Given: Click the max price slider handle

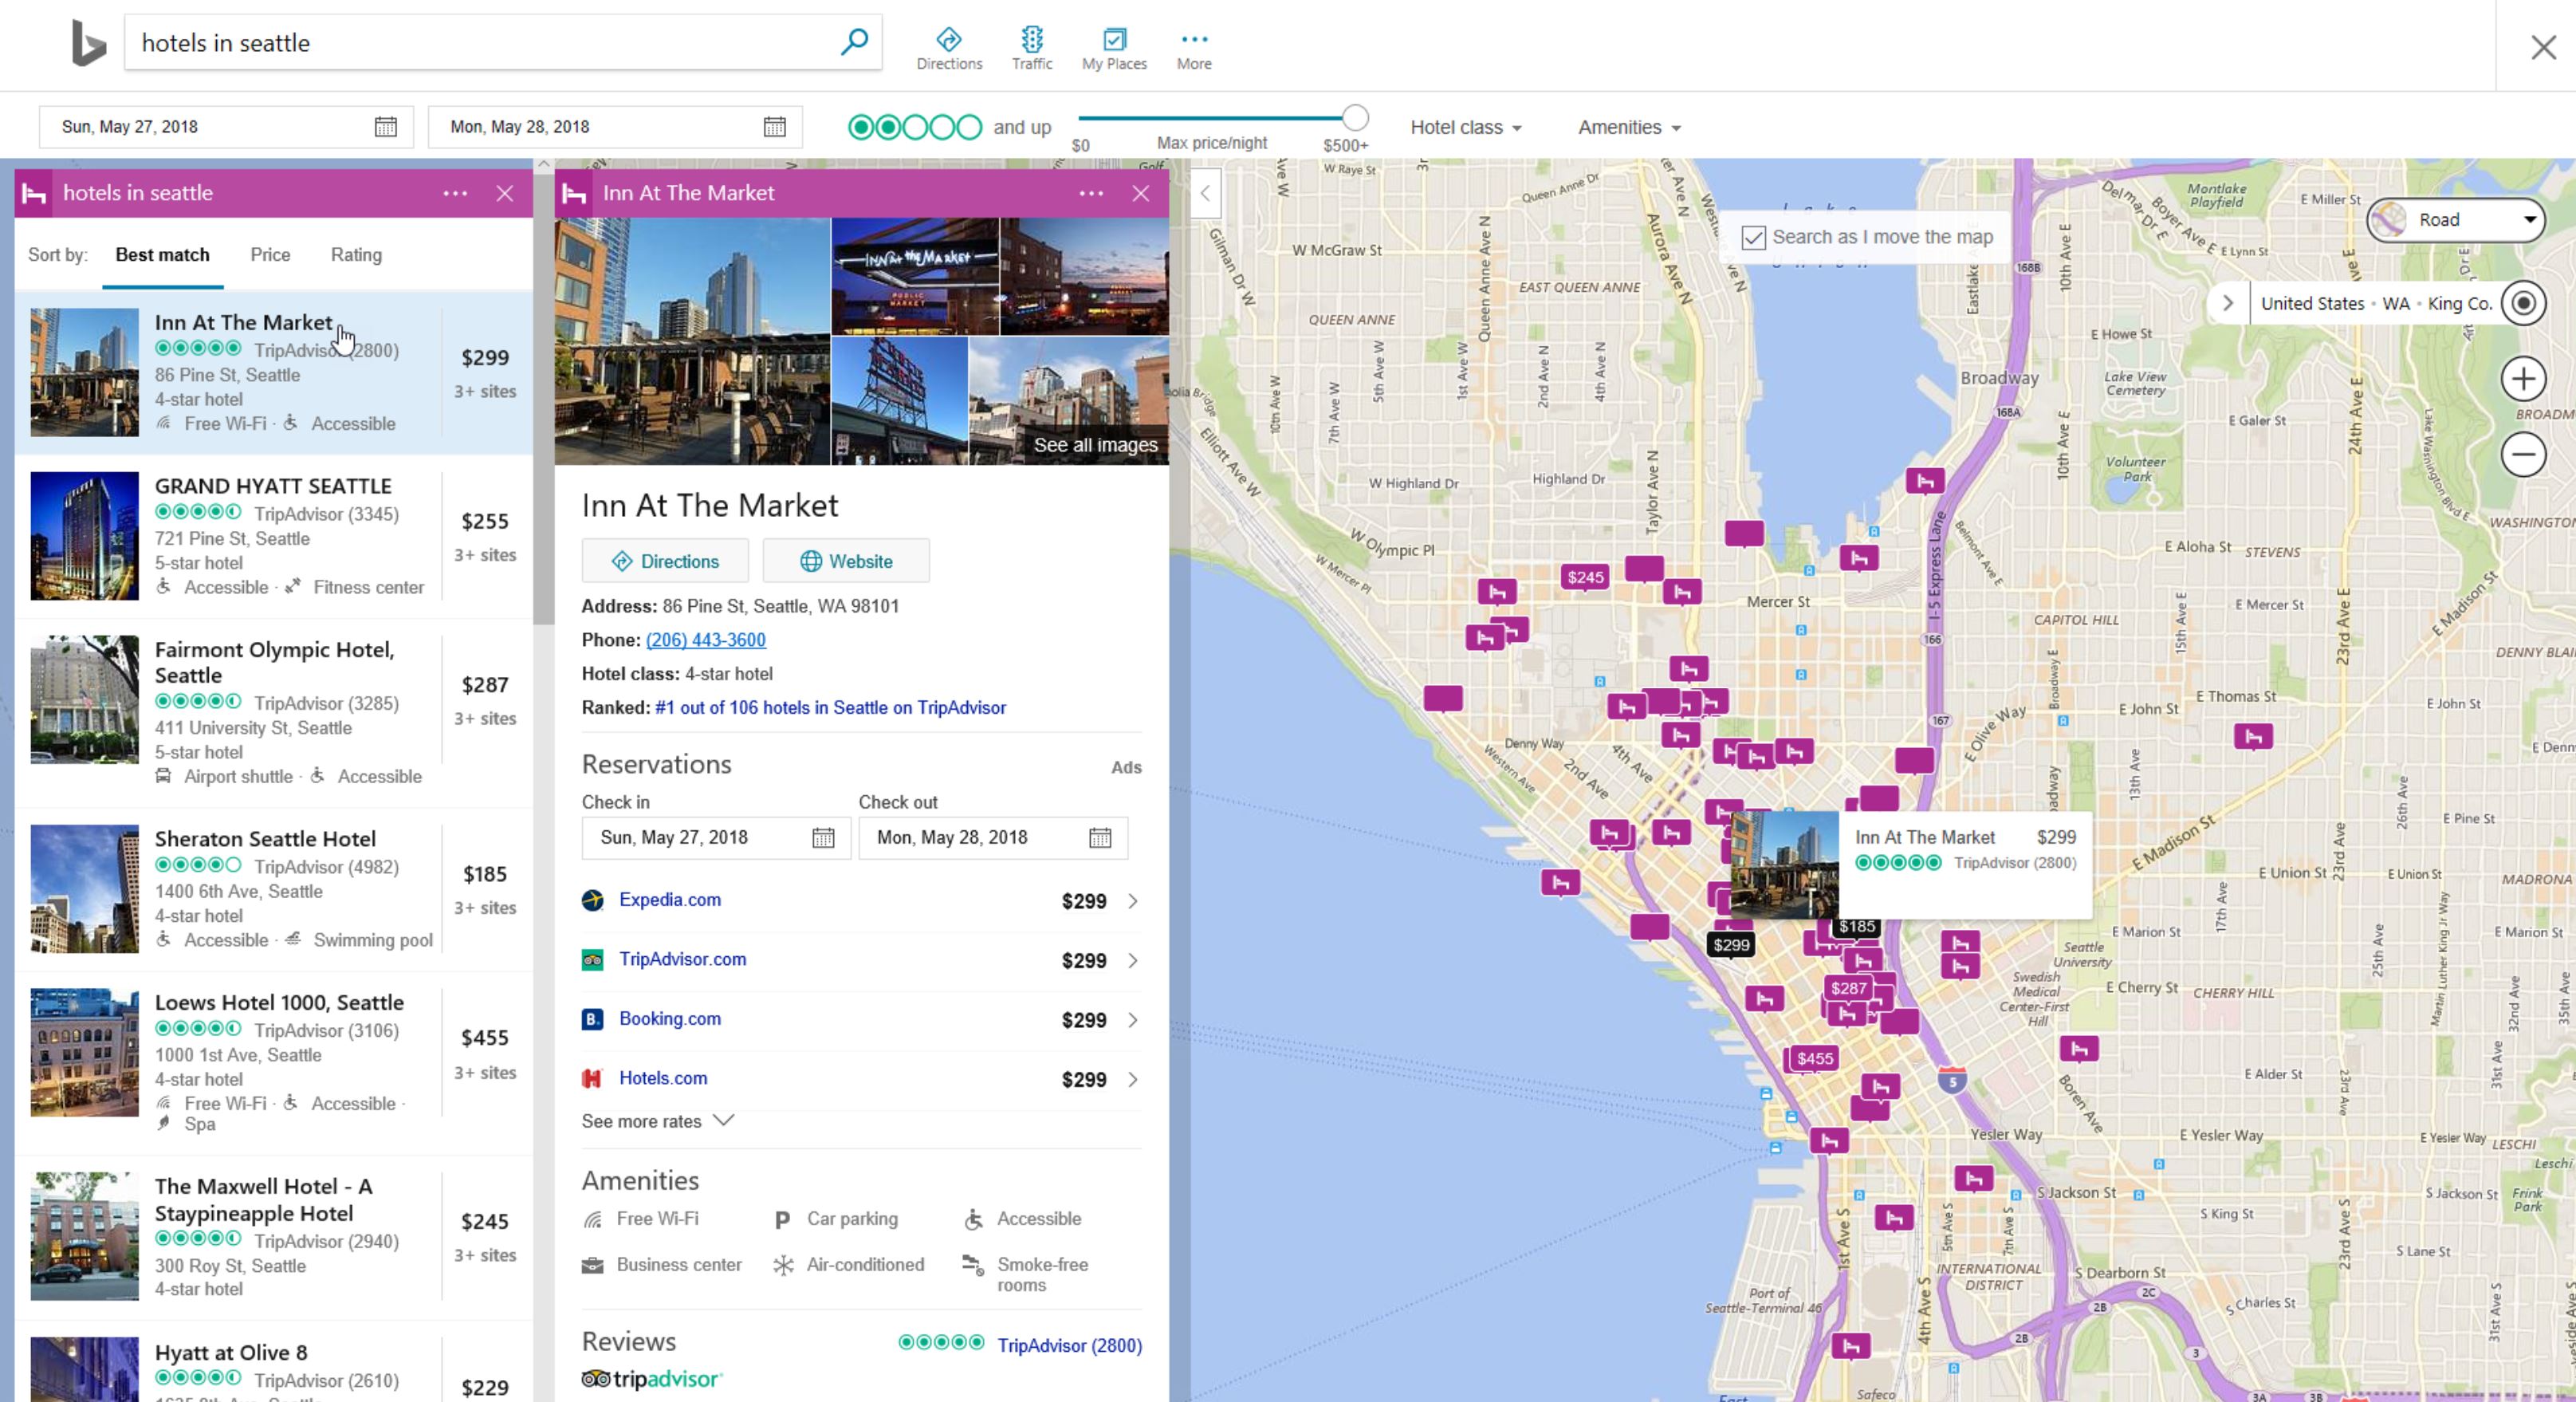Looking at the screenshot, I should [1355, 118].
